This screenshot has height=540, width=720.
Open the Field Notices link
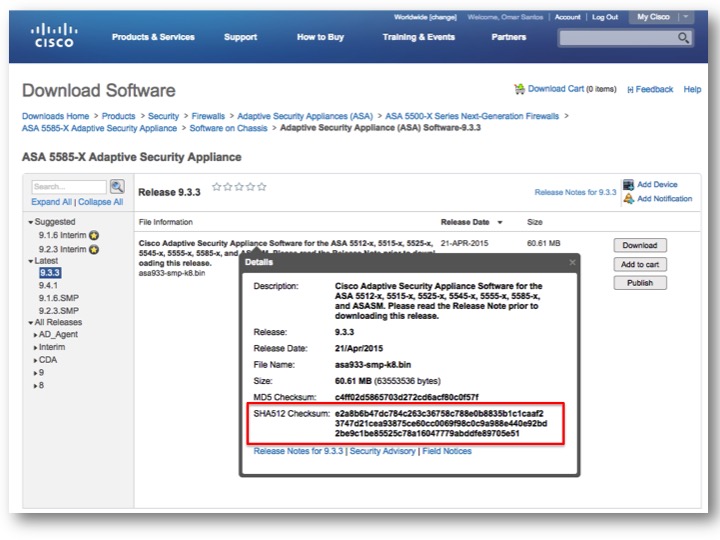(x=447, y=451)
